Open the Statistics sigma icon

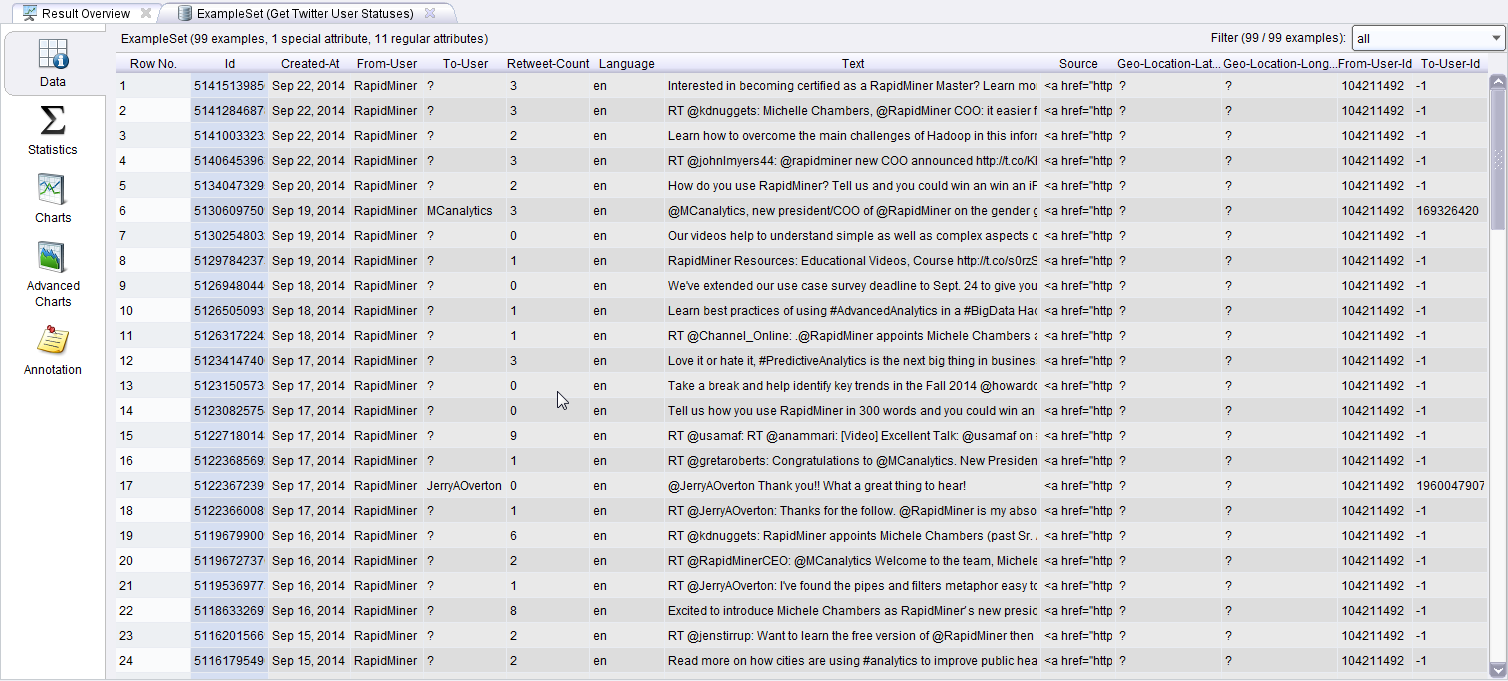coord(52,122)
